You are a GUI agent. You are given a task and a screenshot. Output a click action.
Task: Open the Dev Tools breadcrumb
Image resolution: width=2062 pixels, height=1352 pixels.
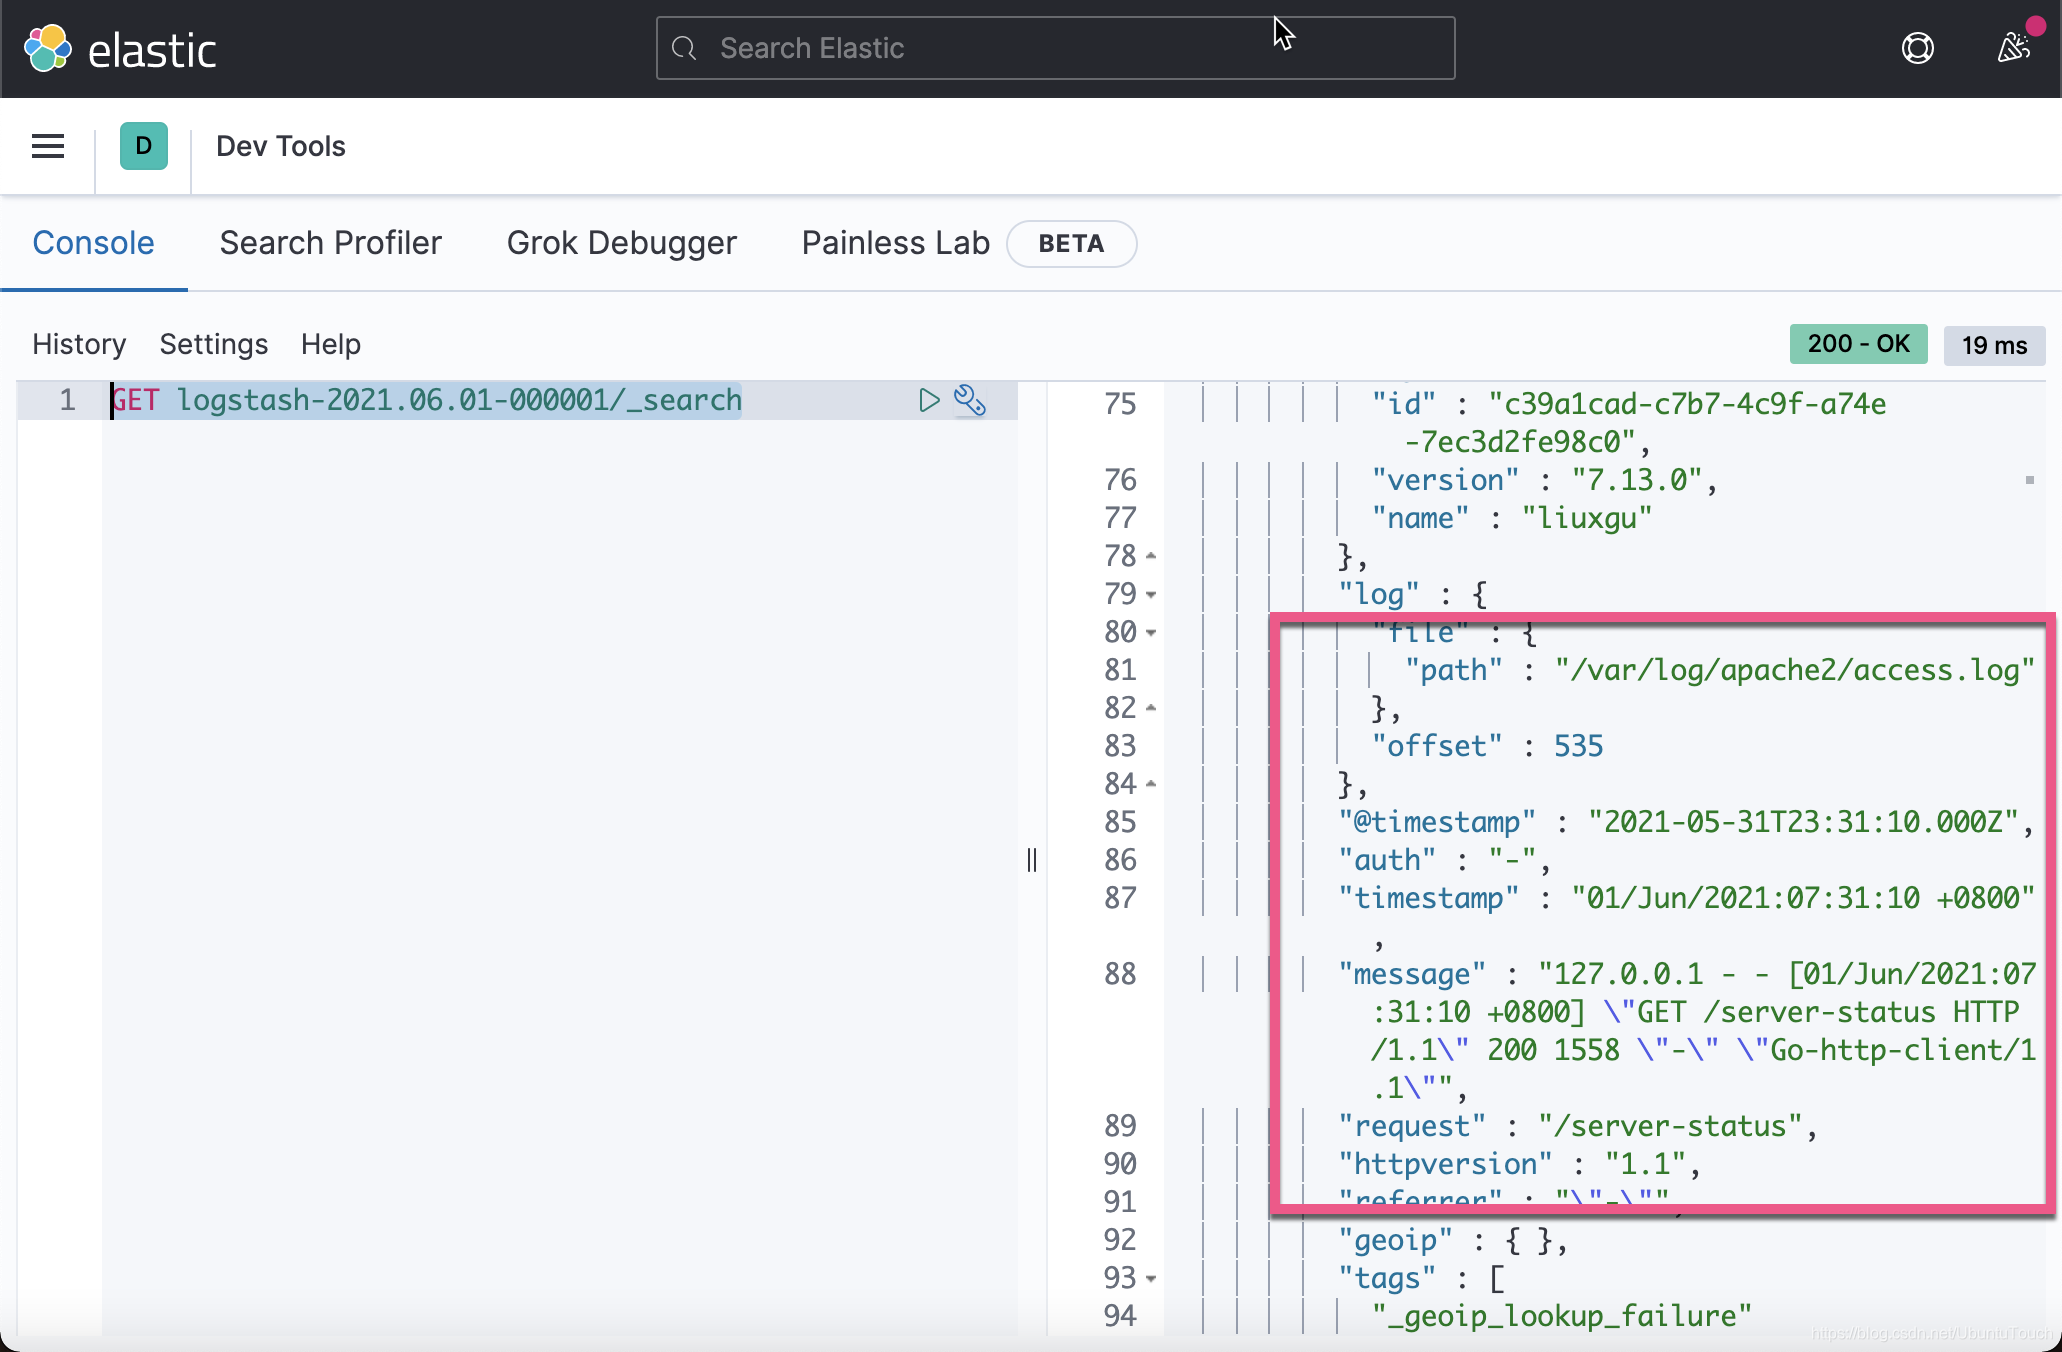281,146
